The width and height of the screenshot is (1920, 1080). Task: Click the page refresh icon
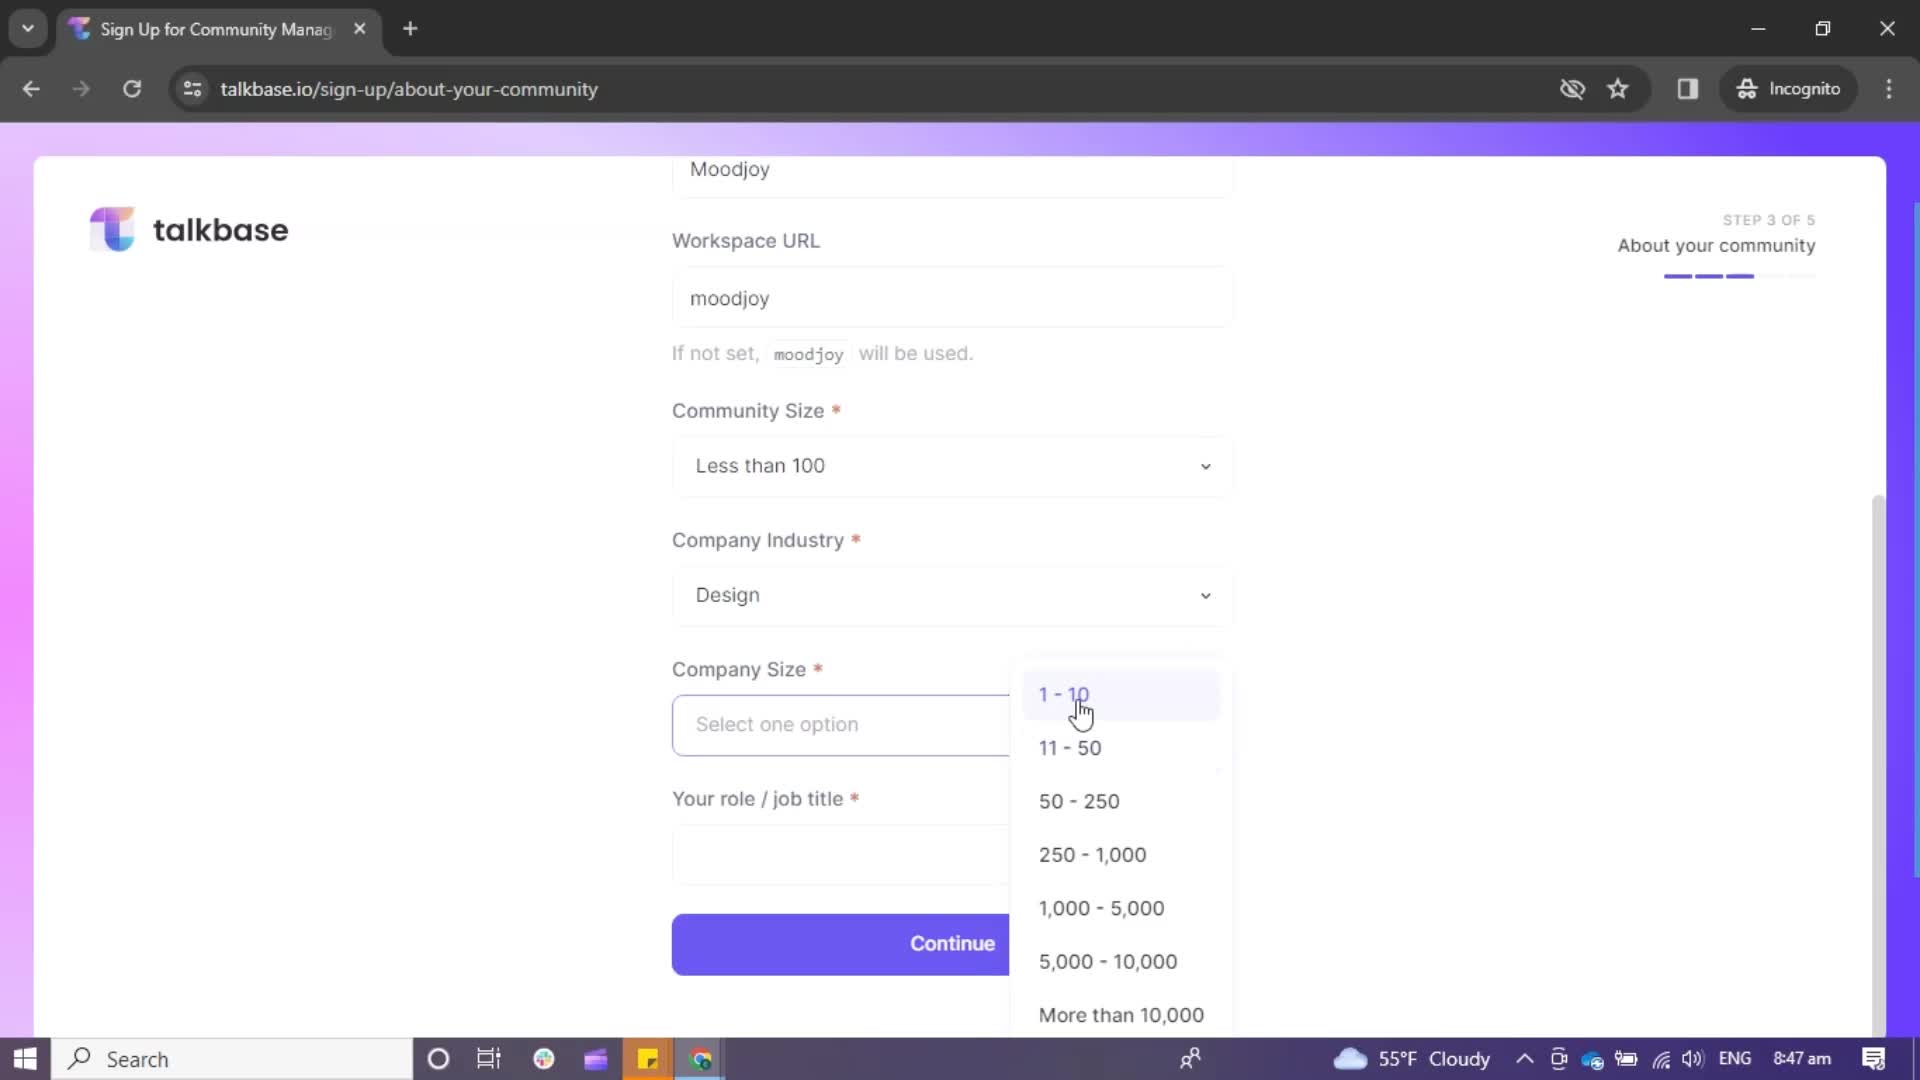pos(131,88)
